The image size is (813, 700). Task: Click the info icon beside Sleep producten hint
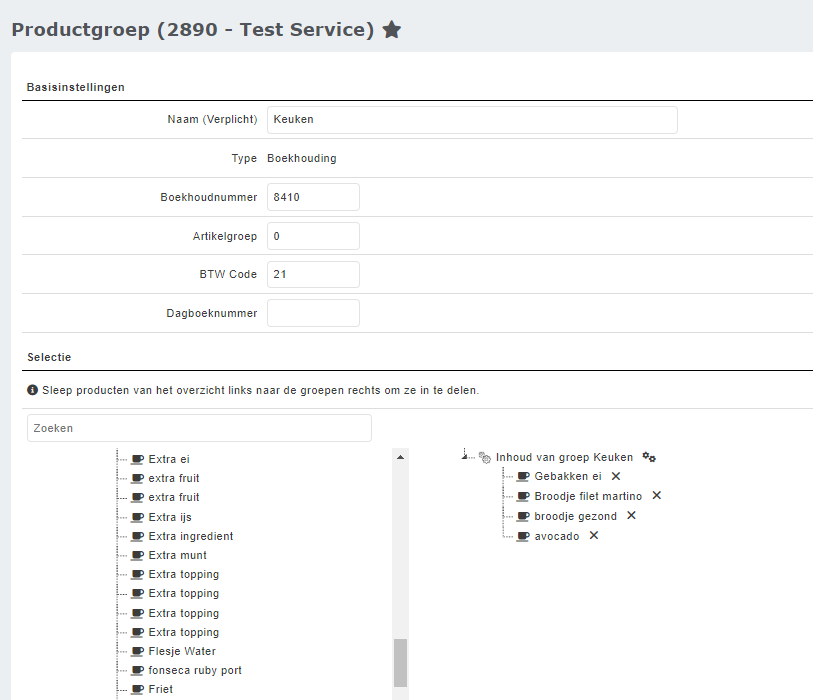(33, 390)
